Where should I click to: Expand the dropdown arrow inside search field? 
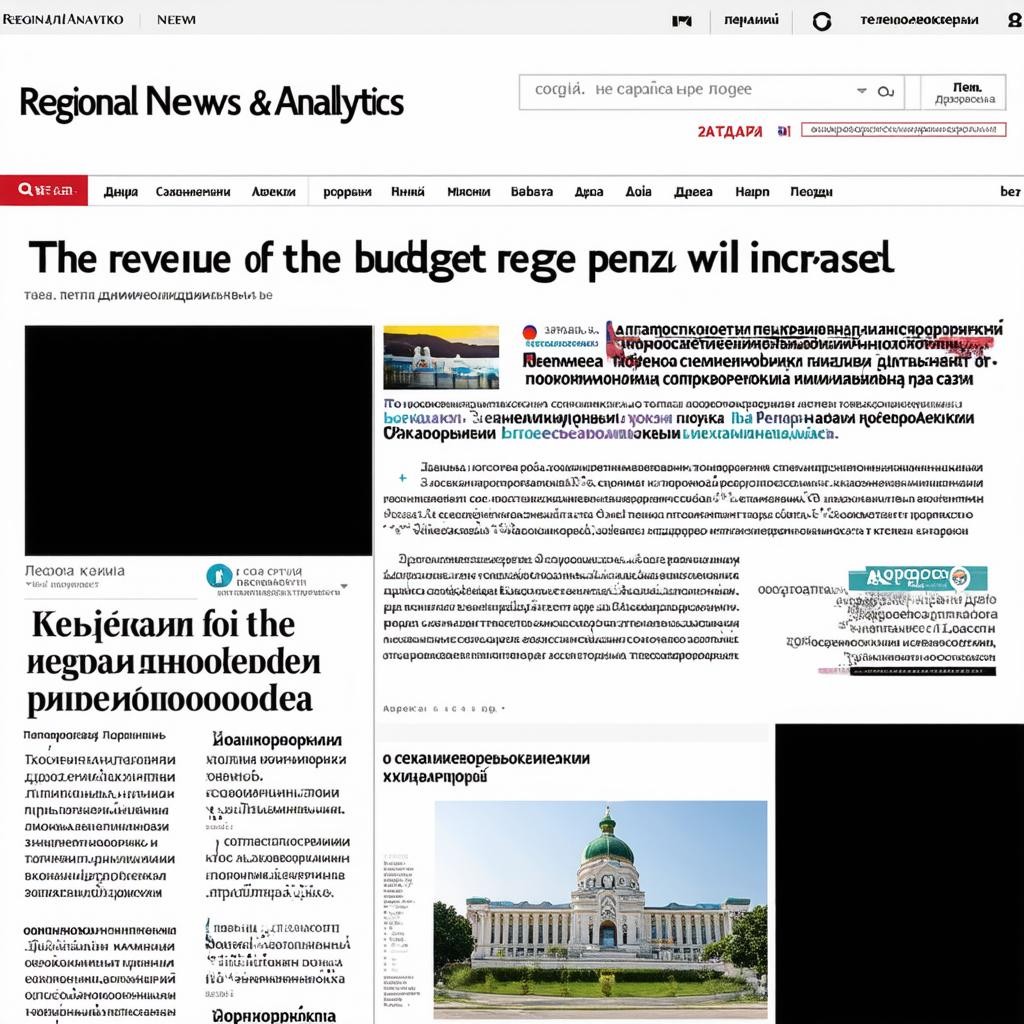[x=861, y=91]
